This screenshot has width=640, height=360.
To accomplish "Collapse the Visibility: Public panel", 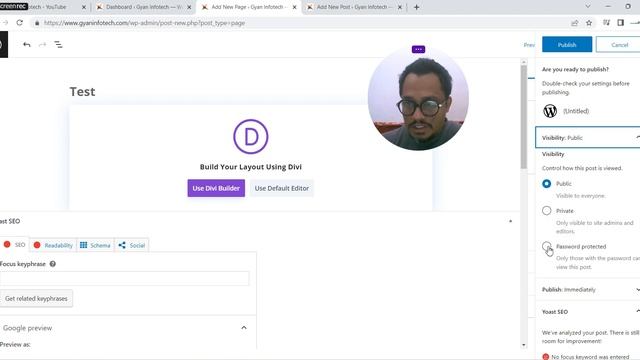I will tap(588, 138).
